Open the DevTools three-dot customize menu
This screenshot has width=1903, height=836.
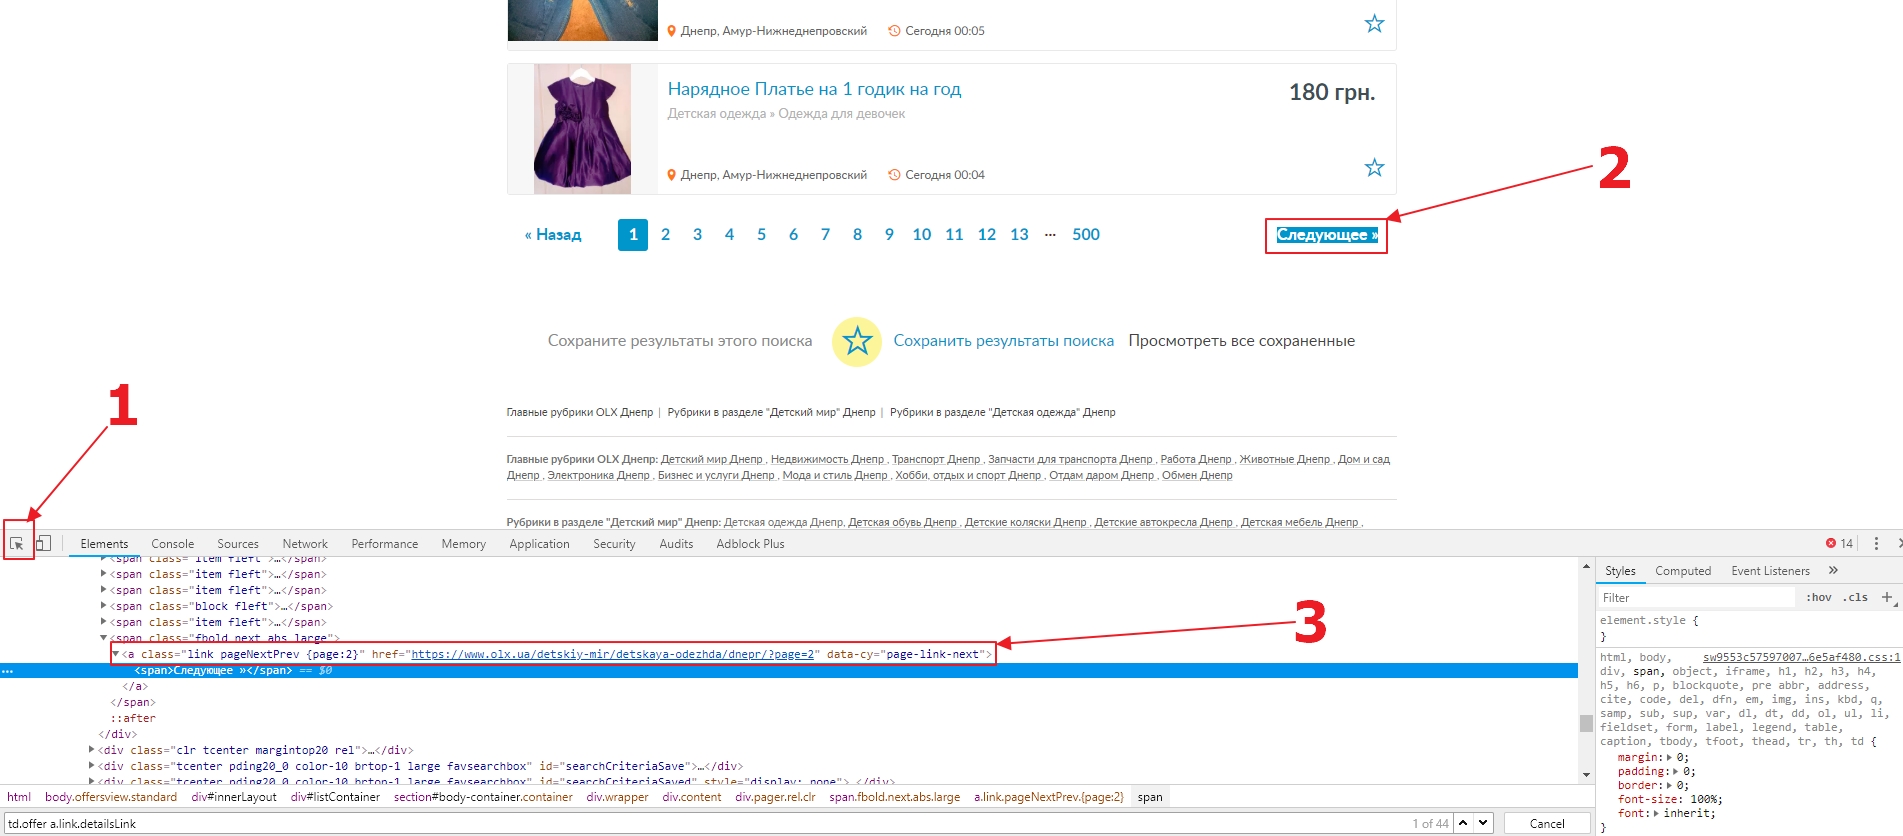click(1876, 543)
